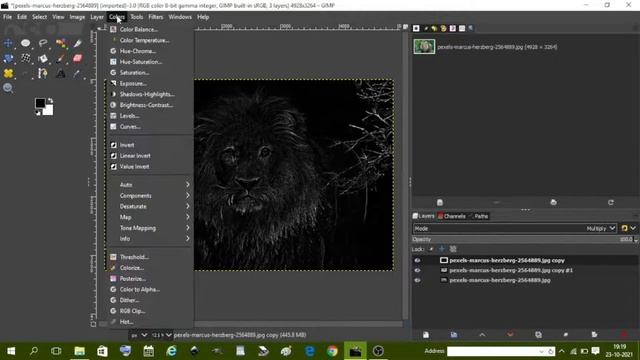Select the Text tool

pyautogui.click(x=60, y=73)
